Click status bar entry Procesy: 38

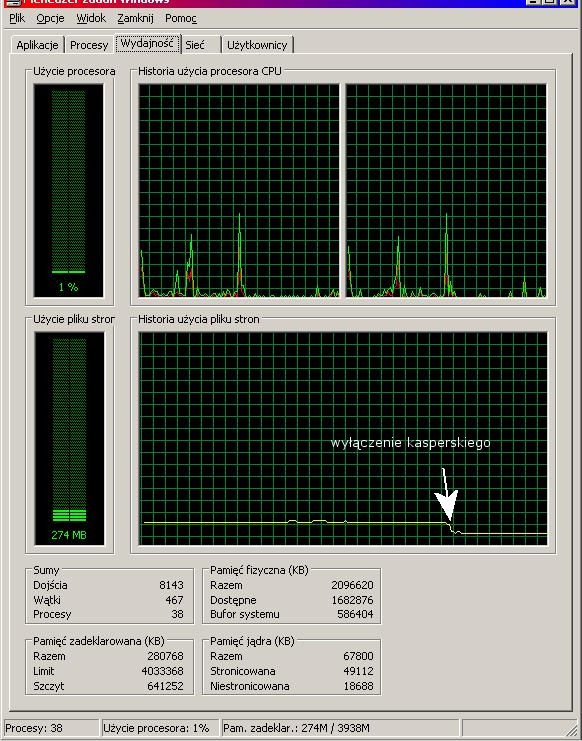tap(51, 728)
